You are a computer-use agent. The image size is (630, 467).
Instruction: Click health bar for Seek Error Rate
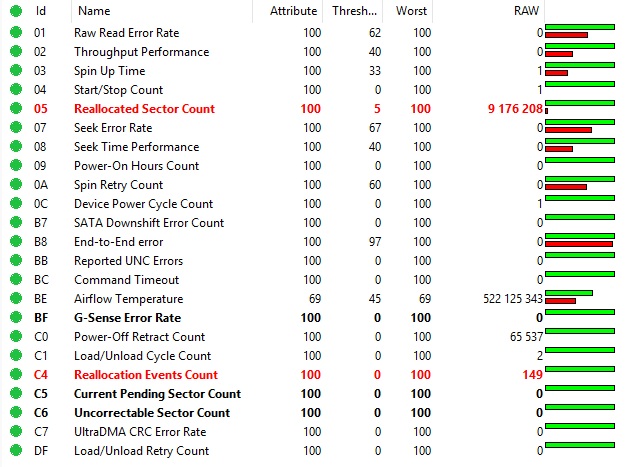tap(580, 128)
